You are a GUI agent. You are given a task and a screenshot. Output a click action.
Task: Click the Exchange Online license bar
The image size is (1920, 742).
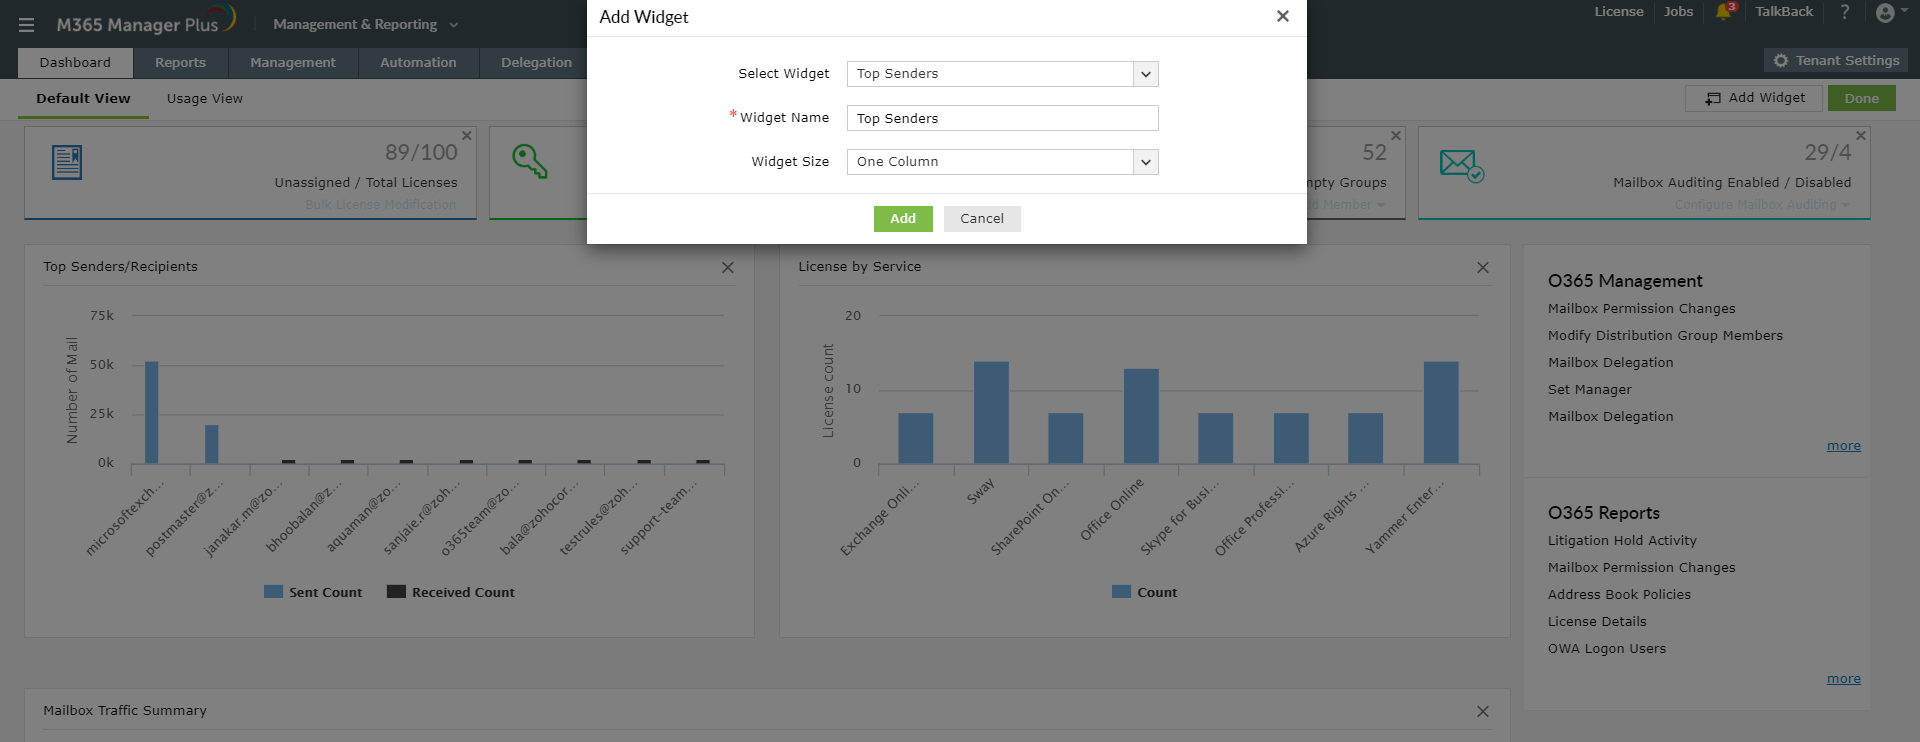click(x=916, y=438)
